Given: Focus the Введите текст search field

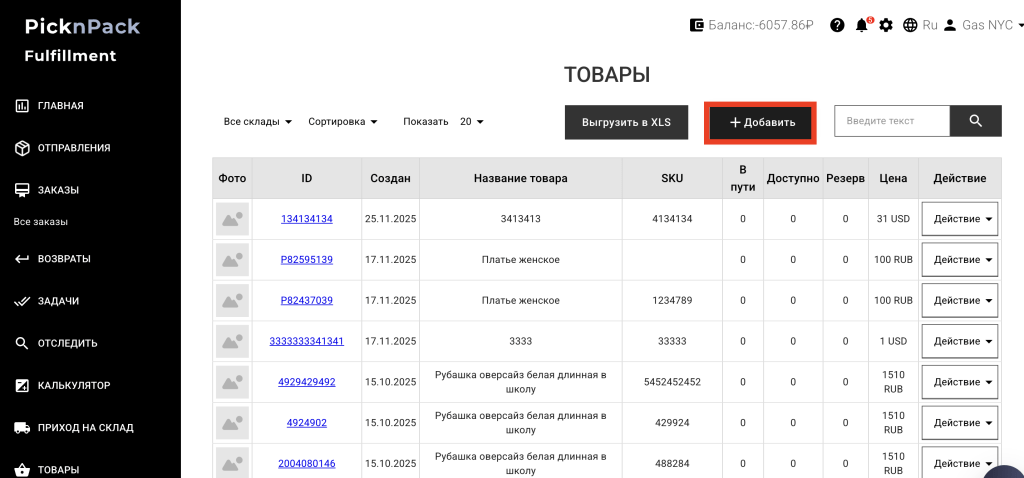Looking at the screenshot, I should [891, 121].
